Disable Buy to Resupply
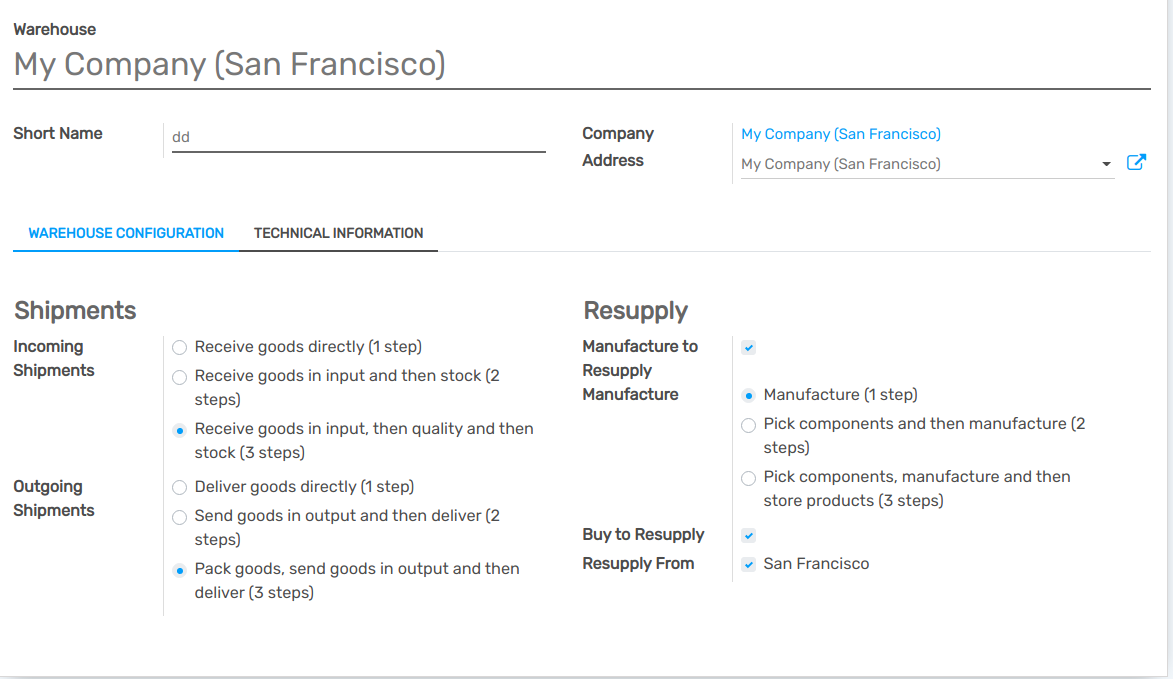The height and width of the screenshot is (679, 1173). [x=748, y=535]
